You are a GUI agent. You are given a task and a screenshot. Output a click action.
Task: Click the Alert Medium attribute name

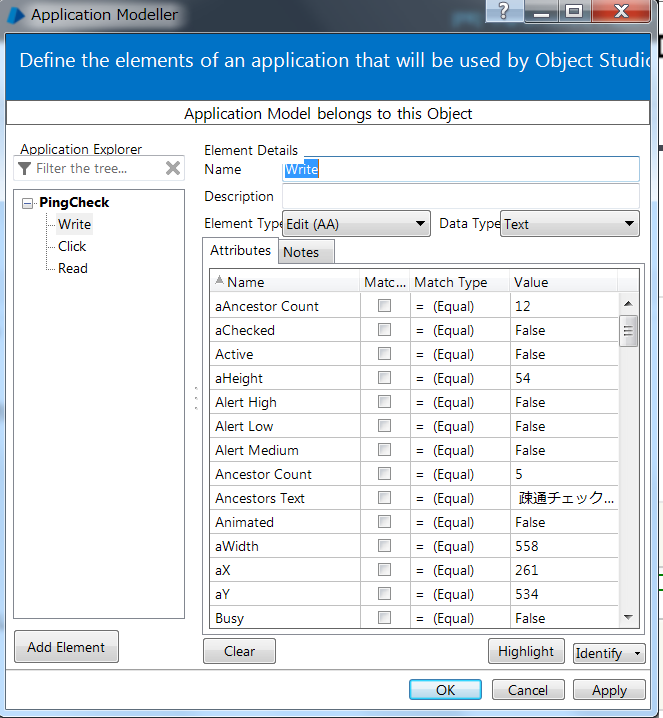click(x=257, y=450)
